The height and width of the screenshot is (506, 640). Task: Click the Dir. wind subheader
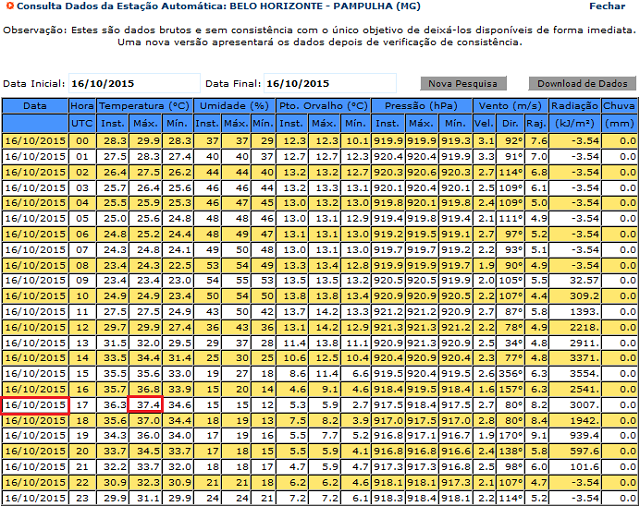coord(510,123)
